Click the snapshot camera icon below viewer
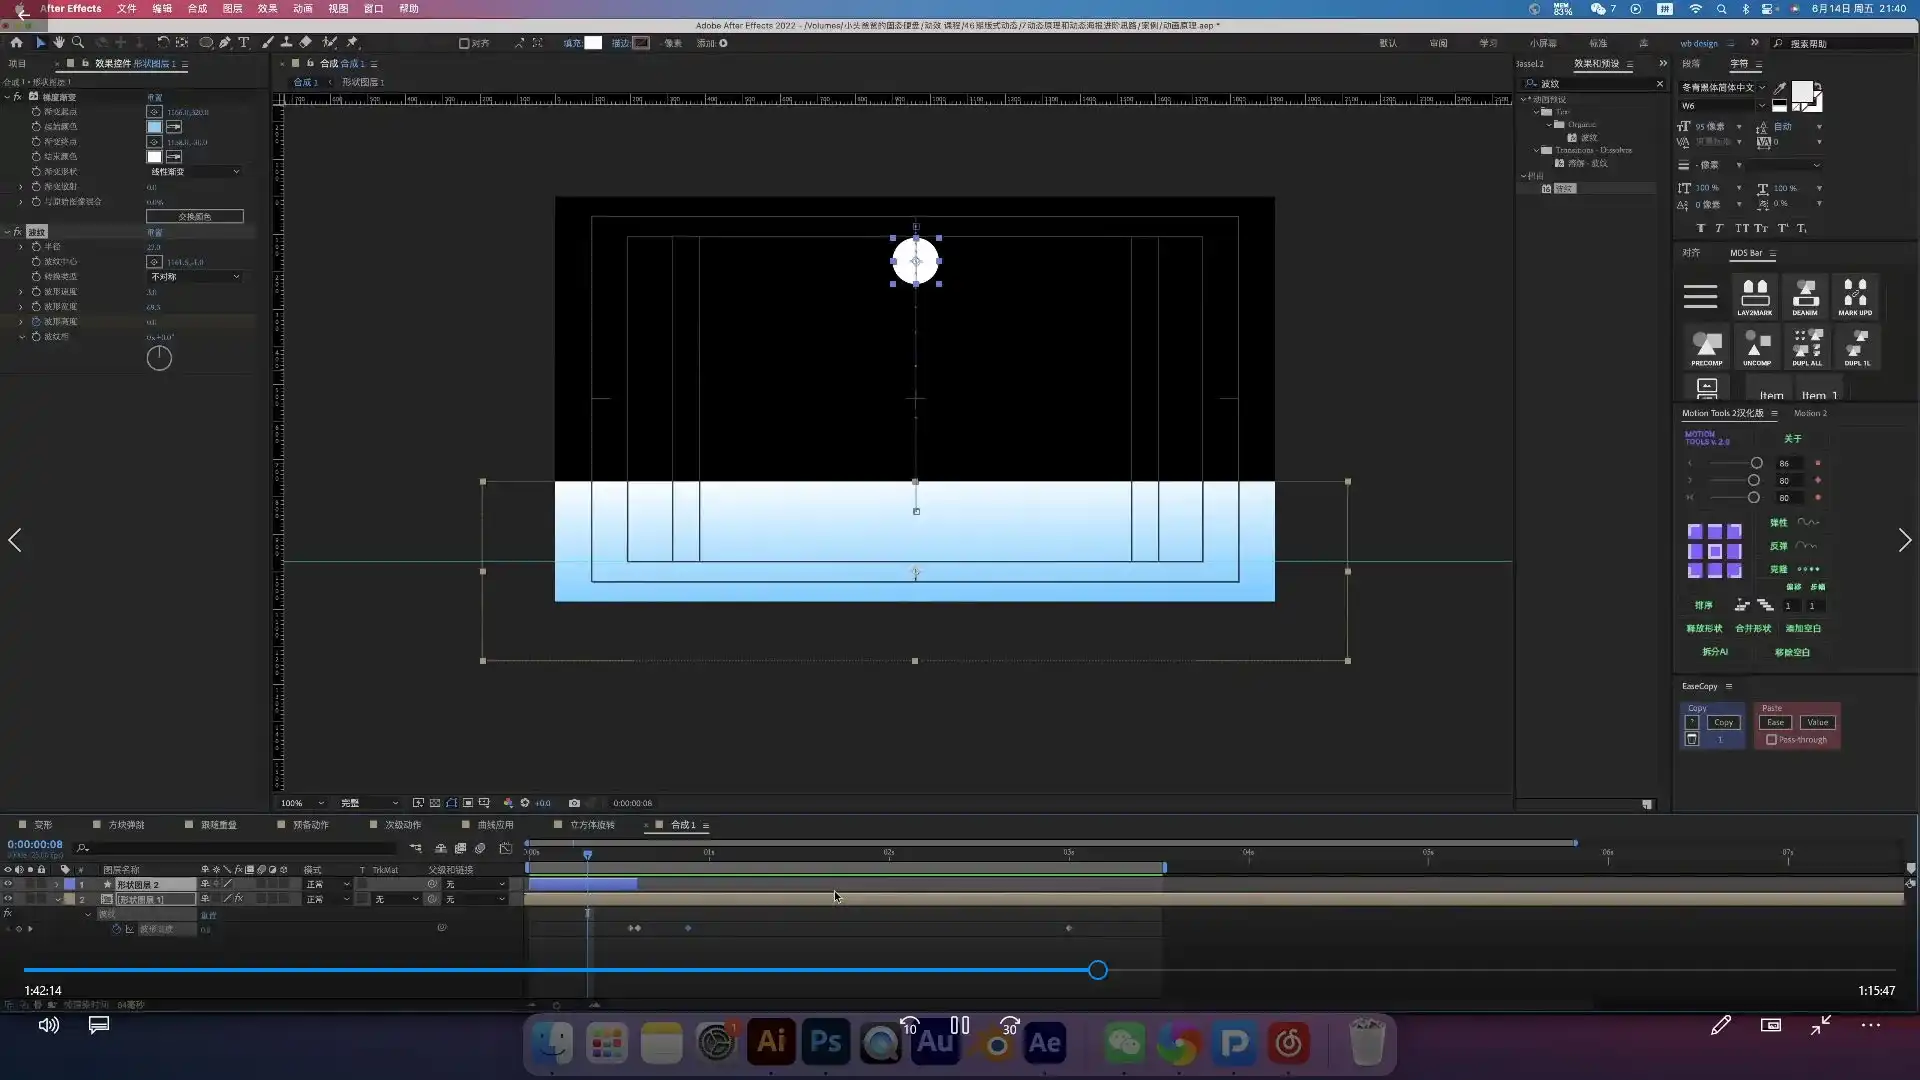 click(574, 803)
